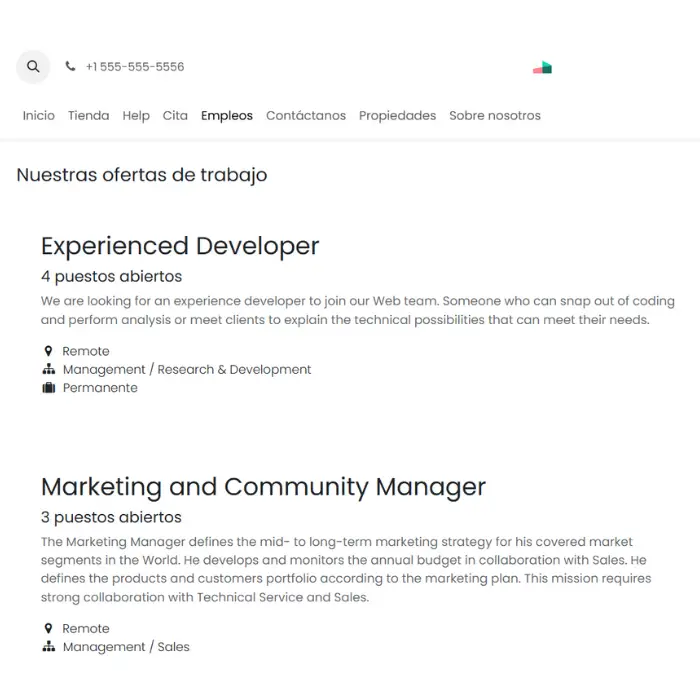Select Help in the navigation bar
700x700 pixels.
point(136,116)
